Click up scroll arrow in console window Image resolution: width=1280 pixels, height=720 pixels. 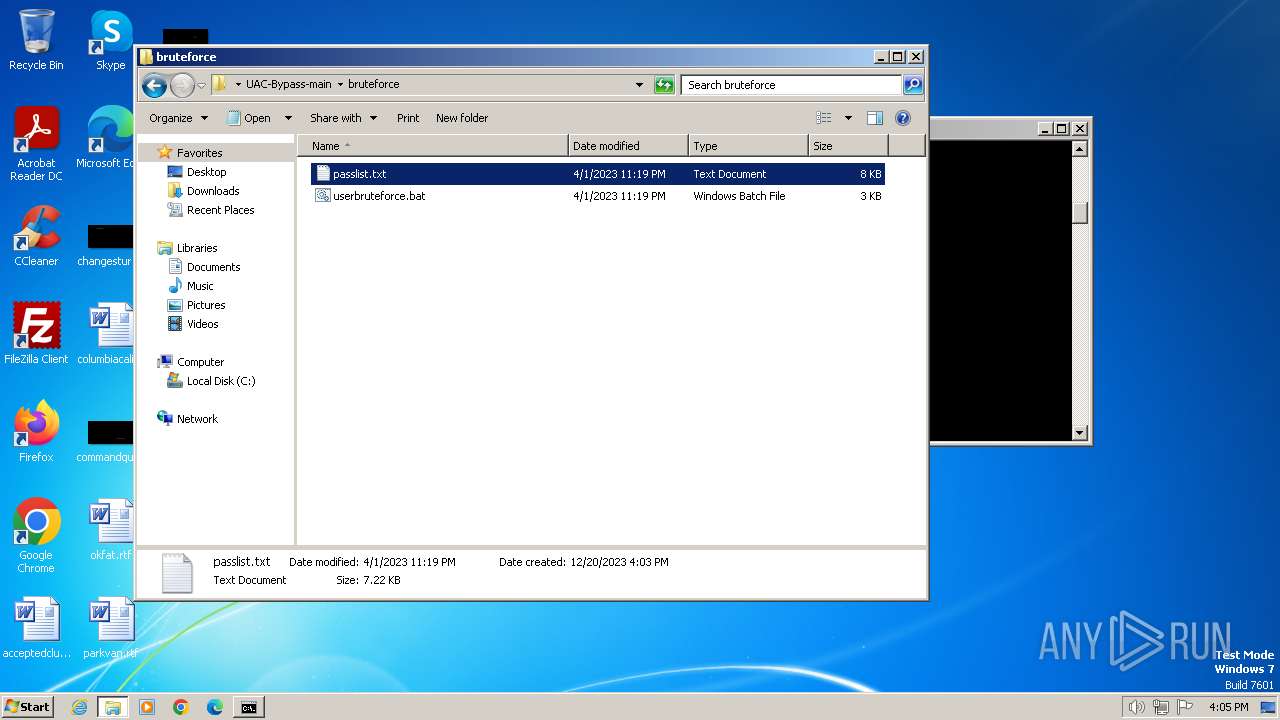(x=1080, y=149)
